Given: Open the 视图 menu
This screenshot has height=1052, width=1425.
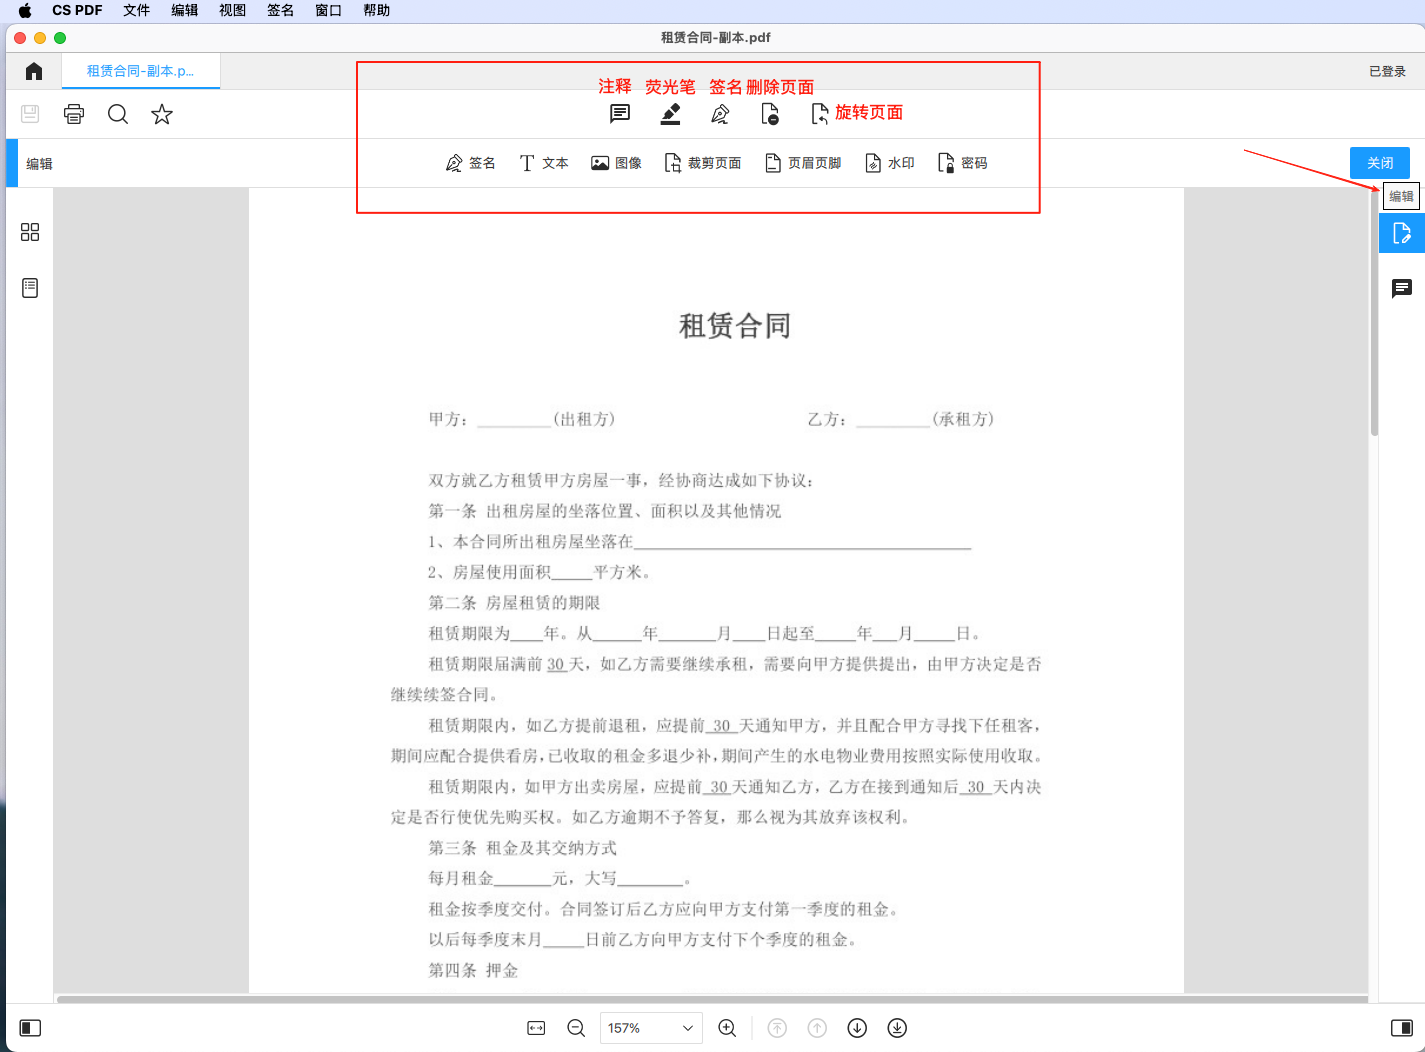Looking at the screenshot, I should pyautogui.click(x=233, y=10).
